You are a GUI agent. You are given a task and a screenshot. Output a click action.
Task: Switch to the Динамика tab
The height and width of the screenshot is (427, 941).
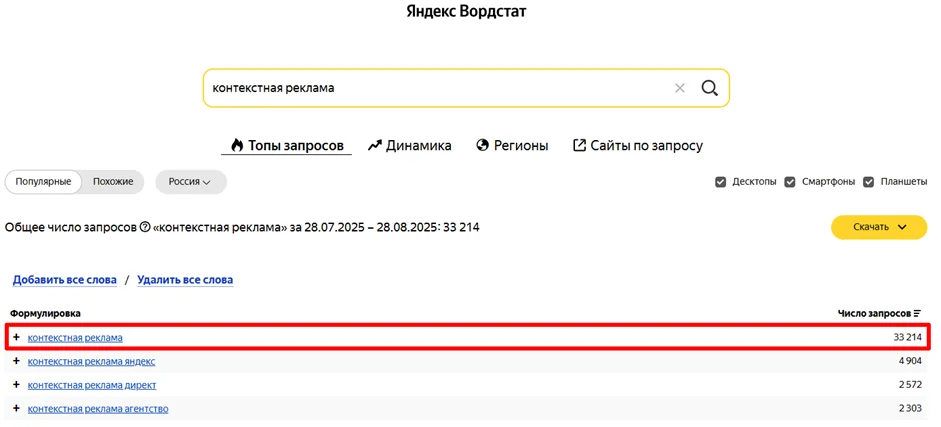(410, 146)
